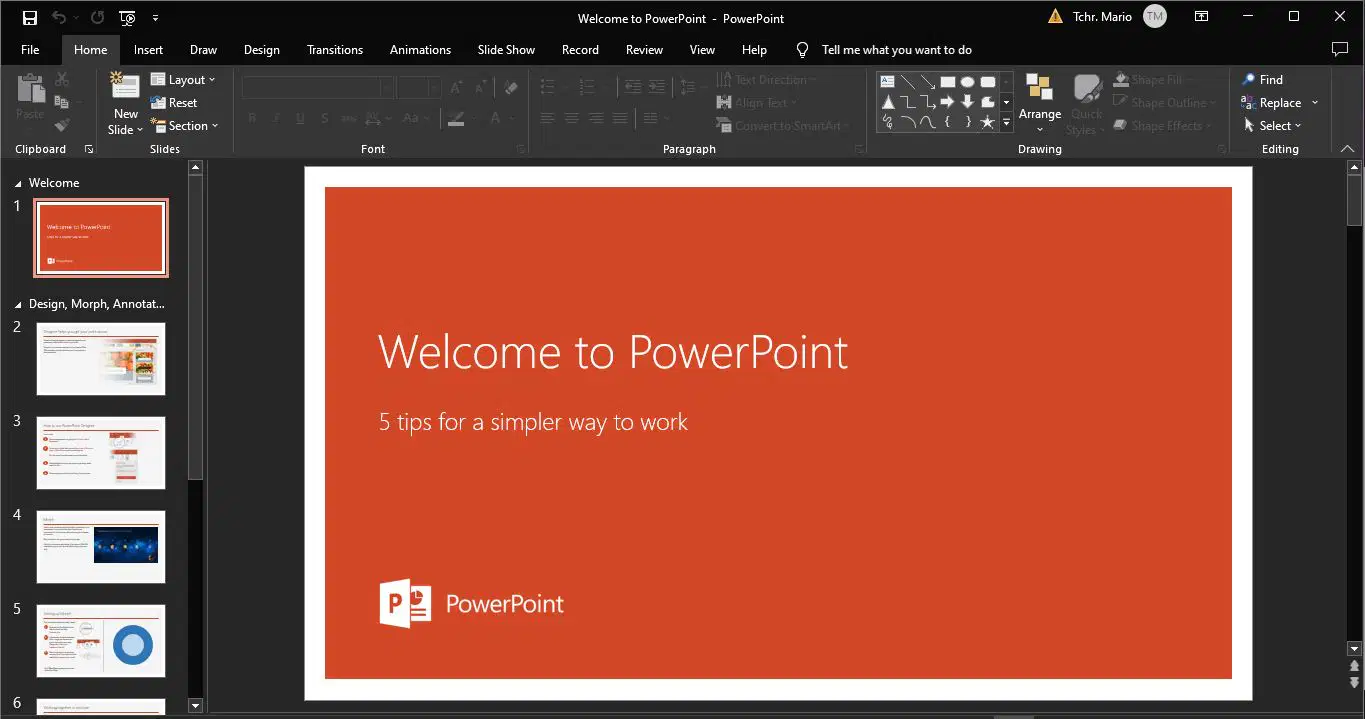This screenshot has height=719, width=1365.
Task: Switch to the Draw tab
Action: point(203,49)
